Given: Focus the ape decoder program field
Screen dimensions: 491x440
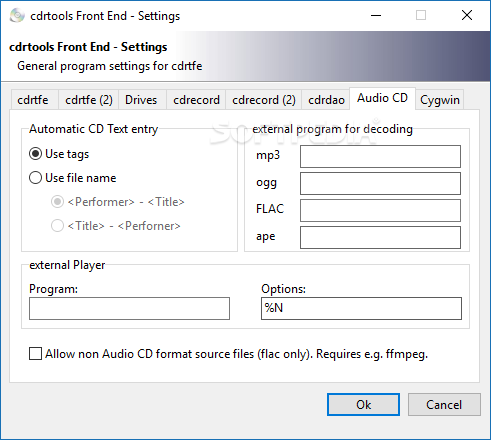Looking at the screenshot, I should click(380, 237).
